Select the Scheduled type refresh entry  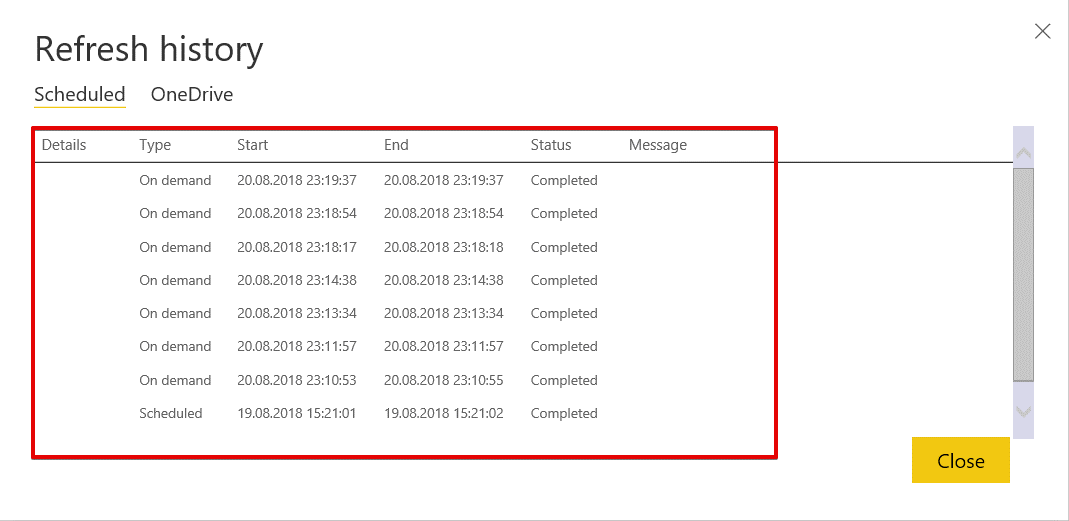click(x=171, y=413)
